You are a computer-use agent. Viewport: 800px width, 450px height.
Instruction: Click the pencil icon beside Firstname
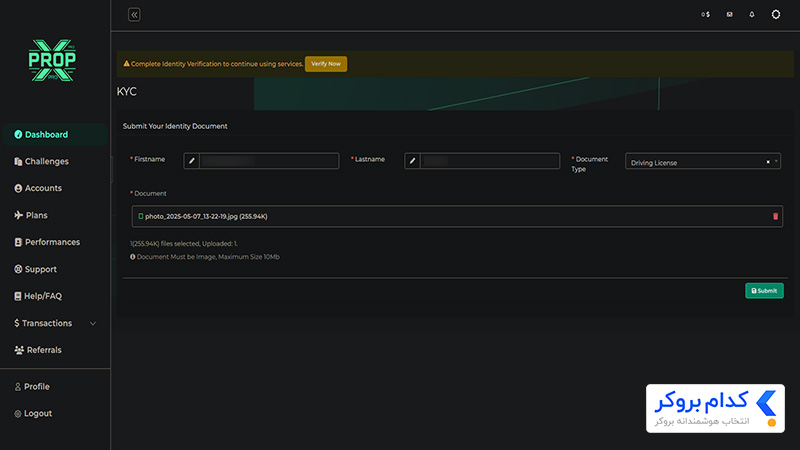[191, 161]
